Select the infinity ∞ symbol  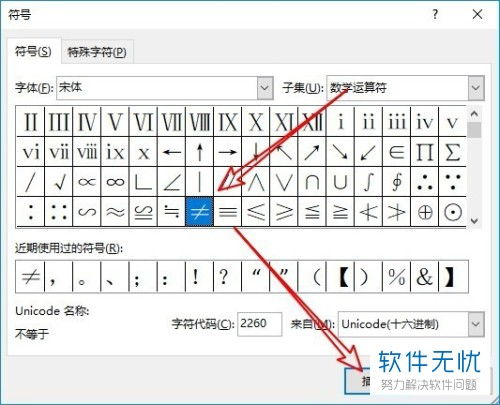pos(115,182)
